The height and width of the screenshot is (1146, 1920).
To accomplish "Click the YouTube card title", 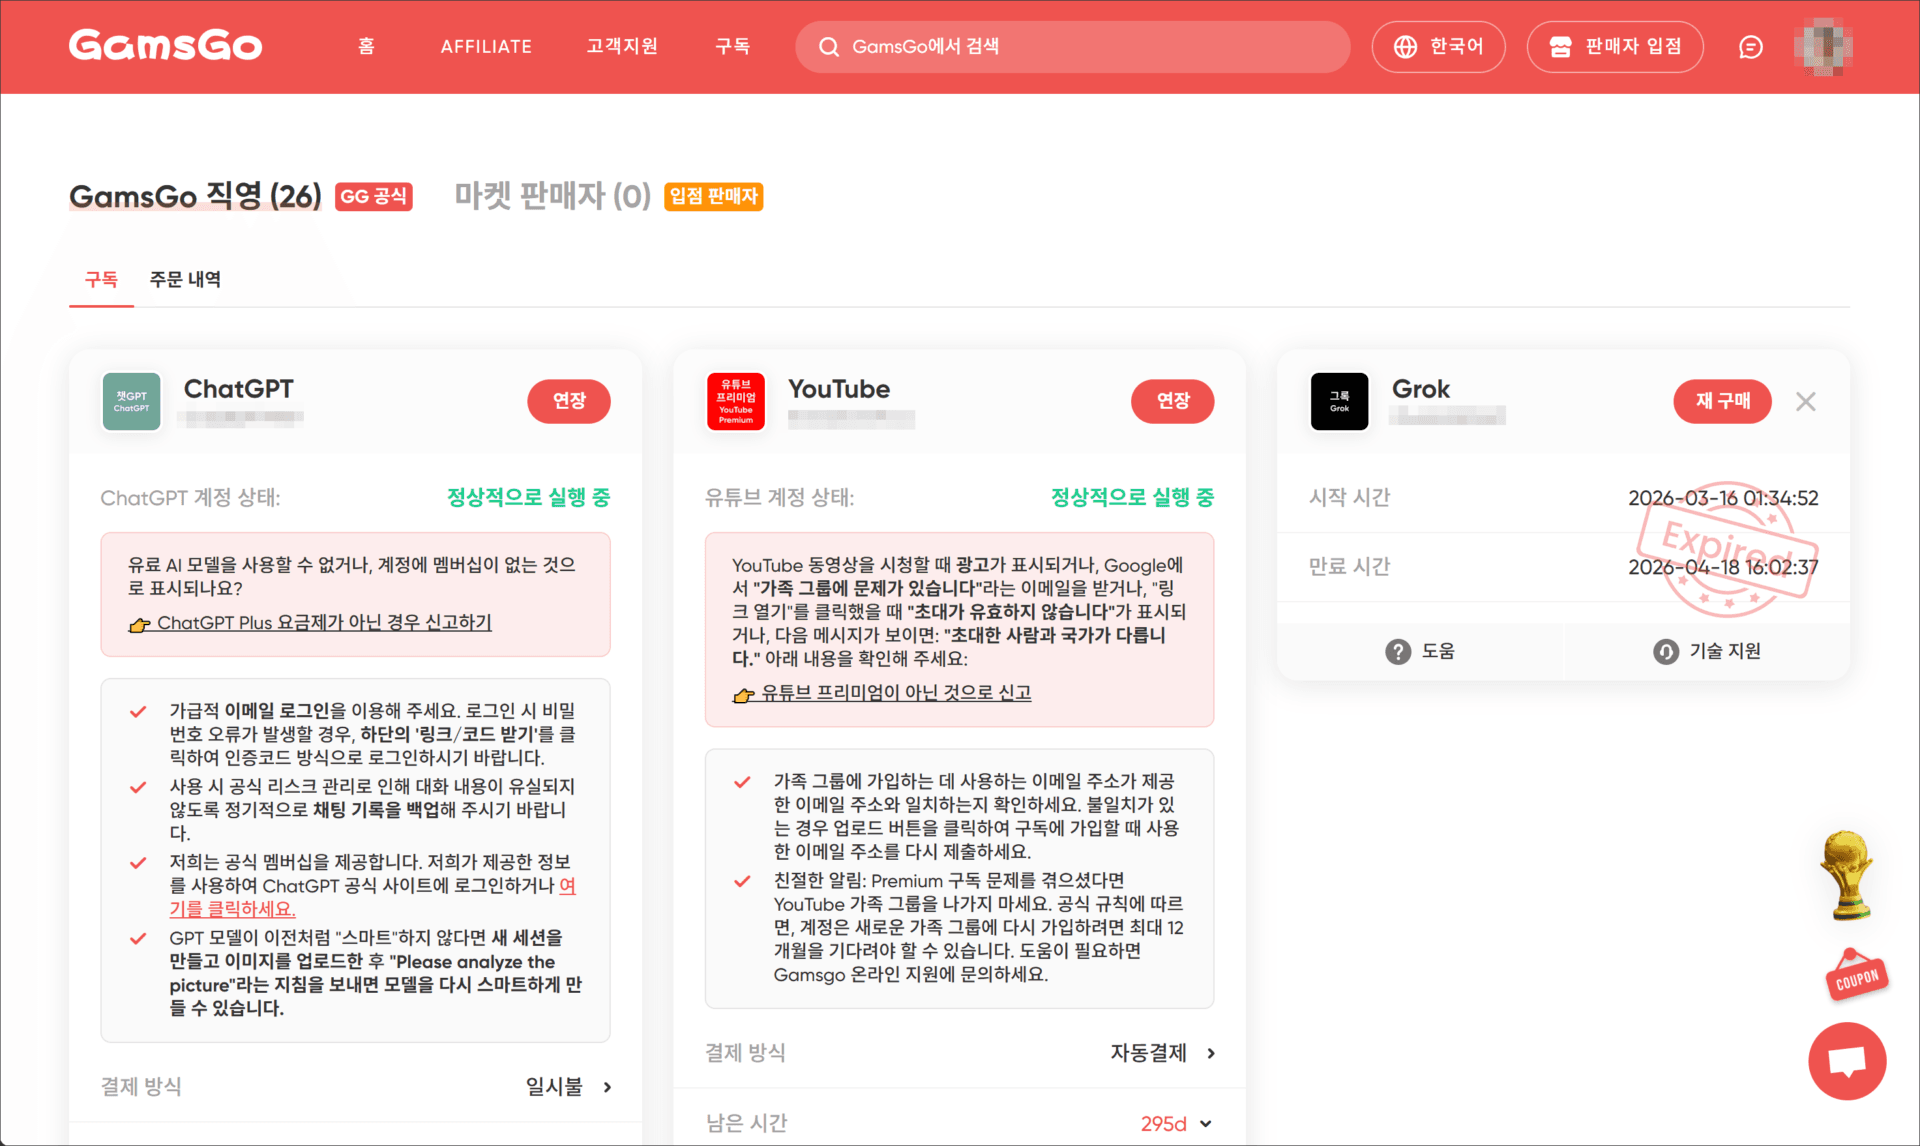I will pyautogui.click(x=839, y=389).
